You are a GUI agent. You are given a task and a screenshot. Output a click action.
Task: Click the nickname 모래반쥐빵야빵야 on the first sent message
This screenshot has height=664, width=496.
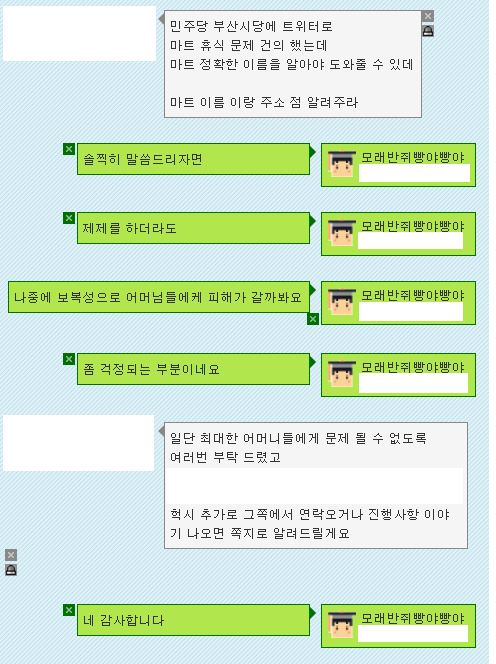click(413, 157)
